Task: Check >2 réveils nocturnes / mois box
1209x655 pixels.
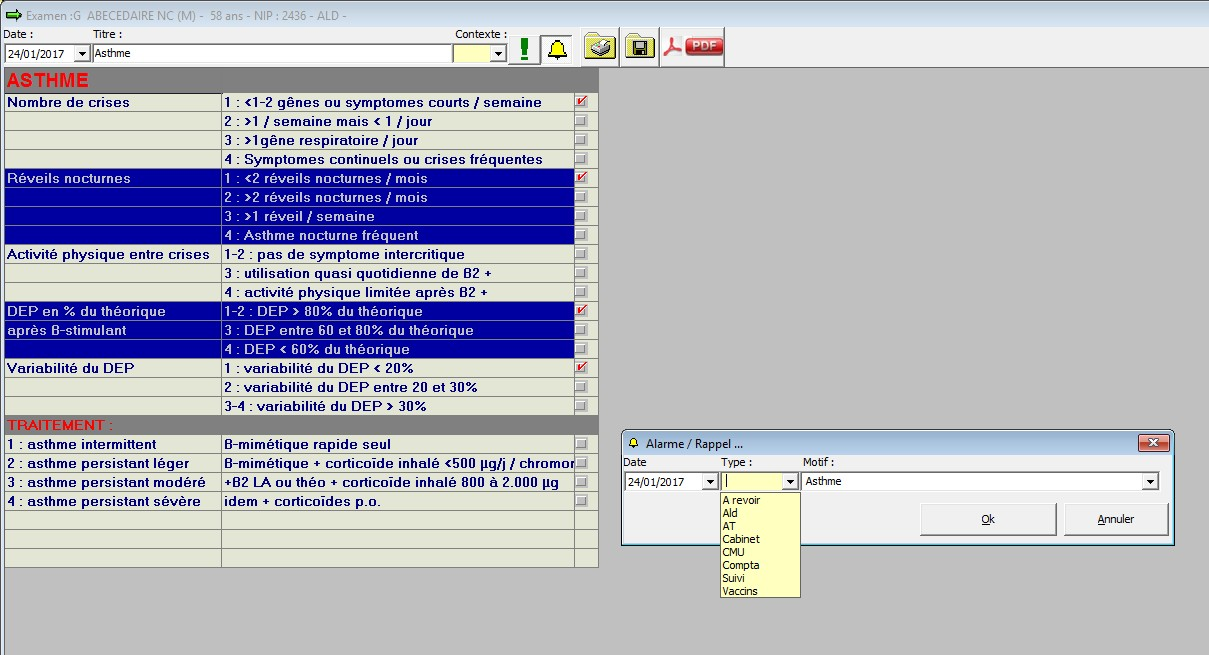Action: click(x=581, y=197)
